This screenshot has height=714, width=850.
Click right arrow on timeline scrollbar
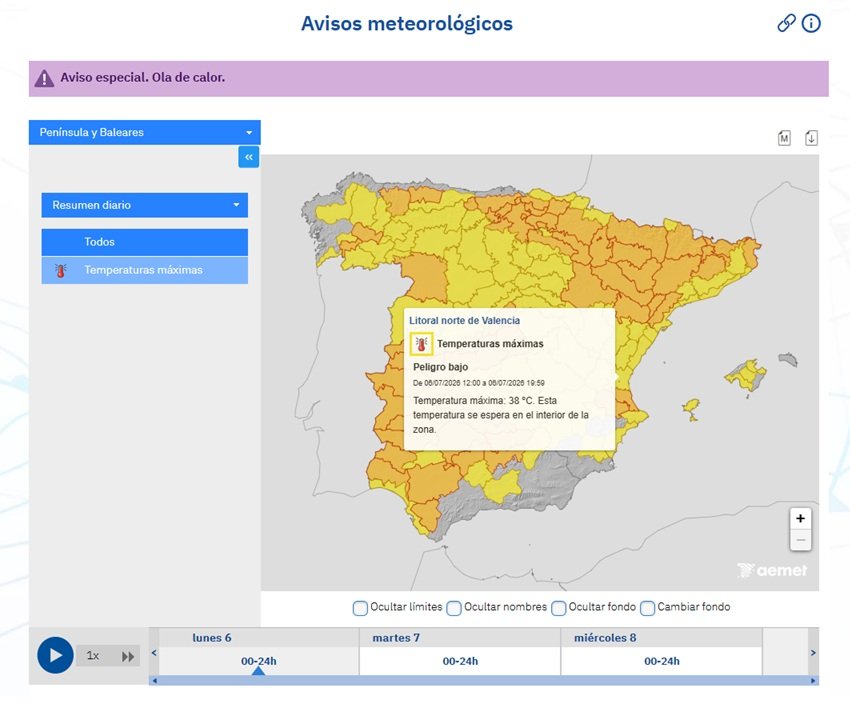(813, 680)
